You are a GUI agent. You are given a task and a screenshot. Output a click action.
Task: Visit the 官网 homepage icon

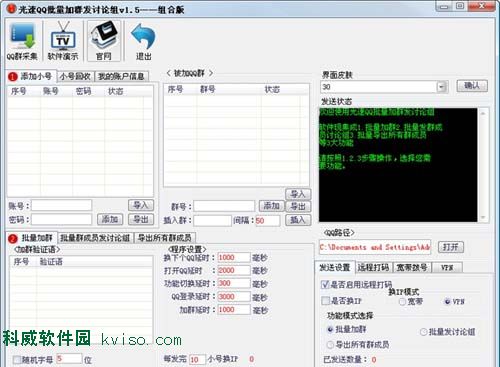[x=104, y=41]
